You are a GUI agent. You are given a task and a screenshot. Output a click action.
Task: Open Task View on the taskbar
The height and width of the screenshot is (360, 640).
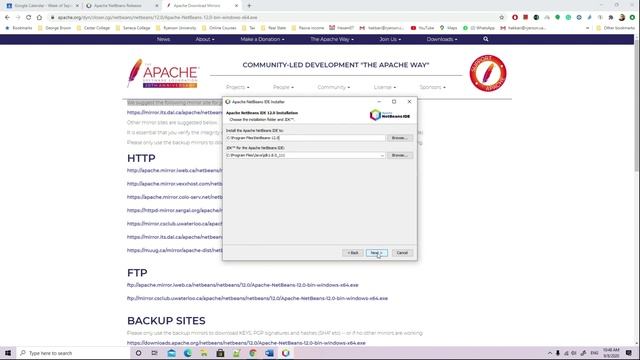click(154, 353)
